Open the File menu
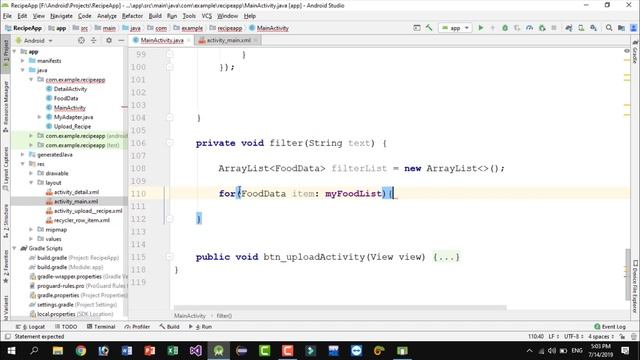640x360 pixels. [x=7, y=16]
